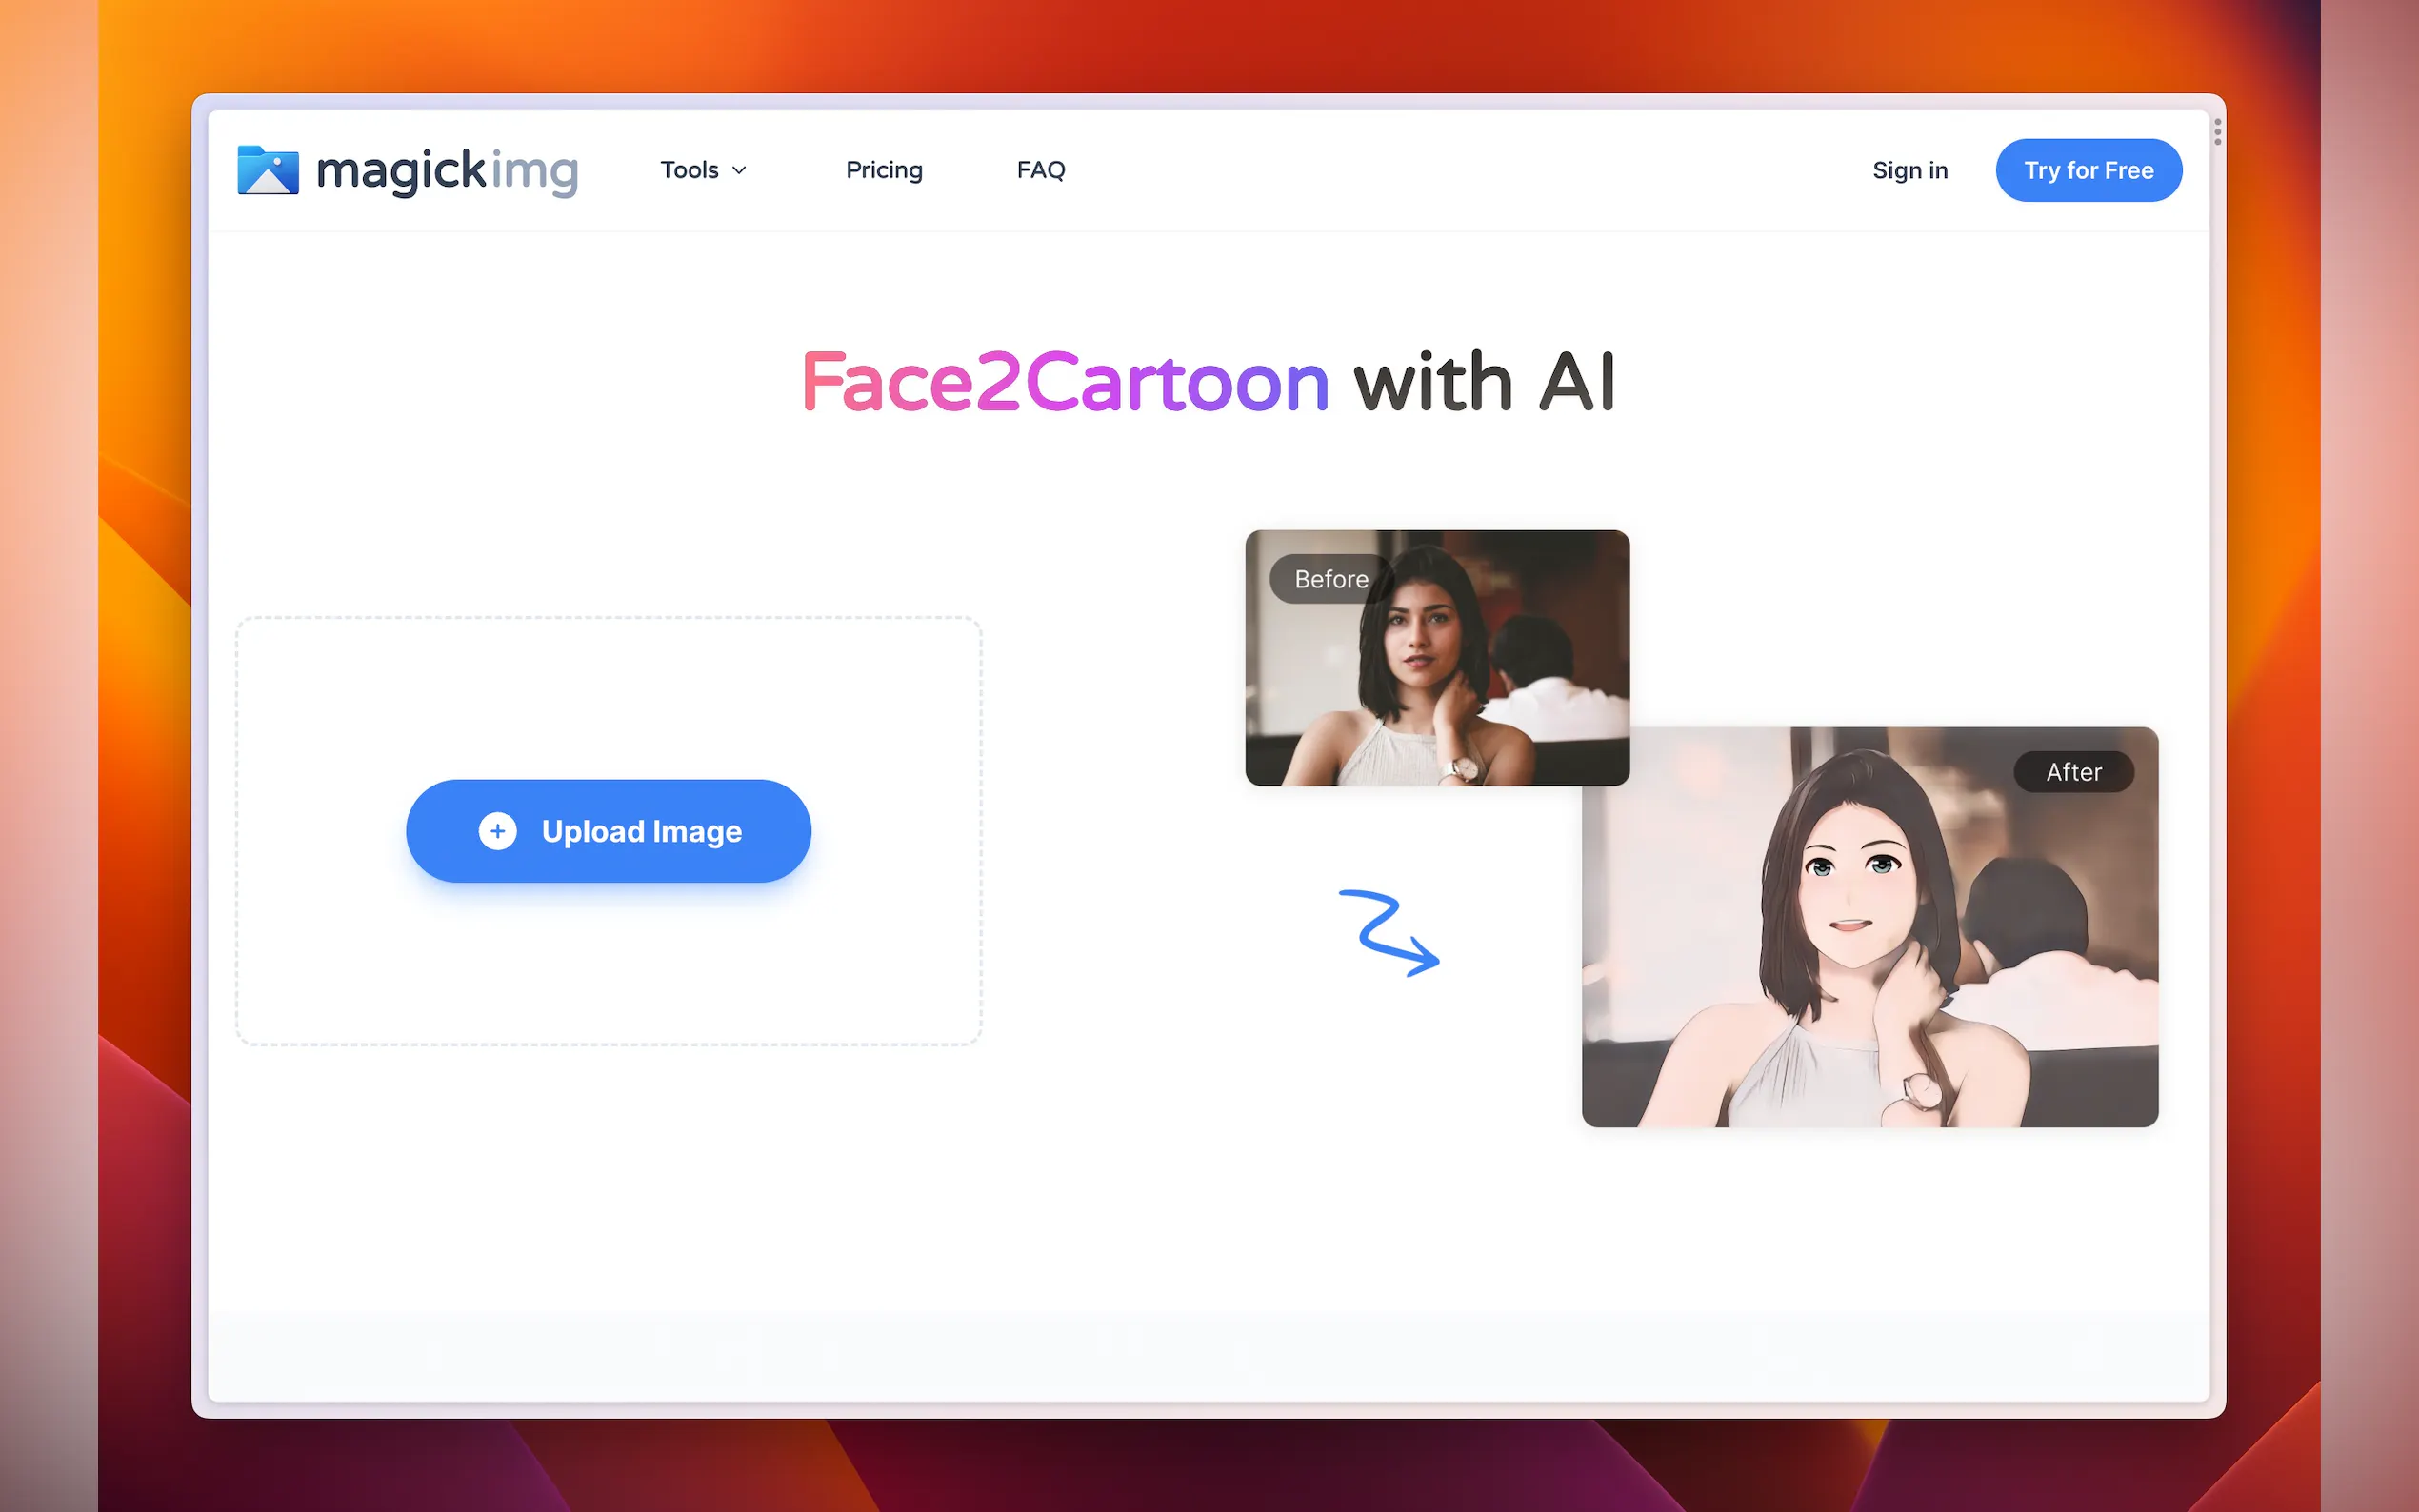This screenshot has height=1512, width=2419.
Task: Click the After cartoon sample image
Action: [1870, 927]
